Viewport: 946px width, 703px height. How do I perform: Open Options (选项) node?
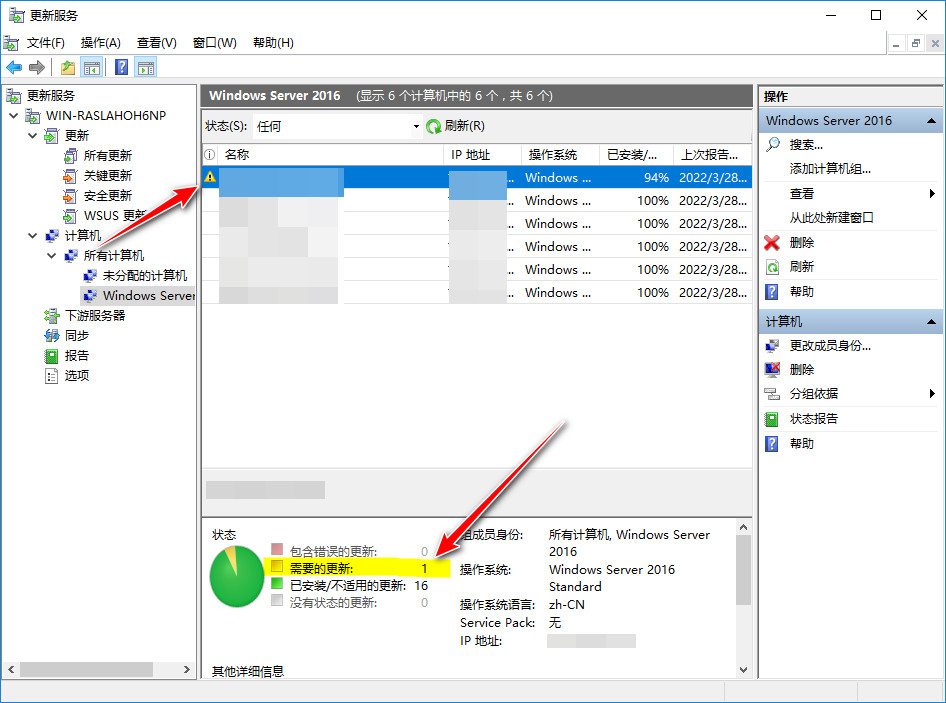pos(77,375)
